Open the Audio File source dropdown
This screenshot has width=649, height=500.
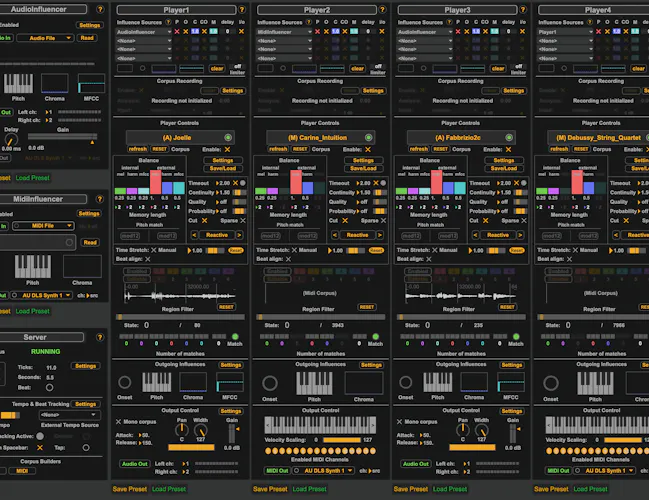point(46,38)
